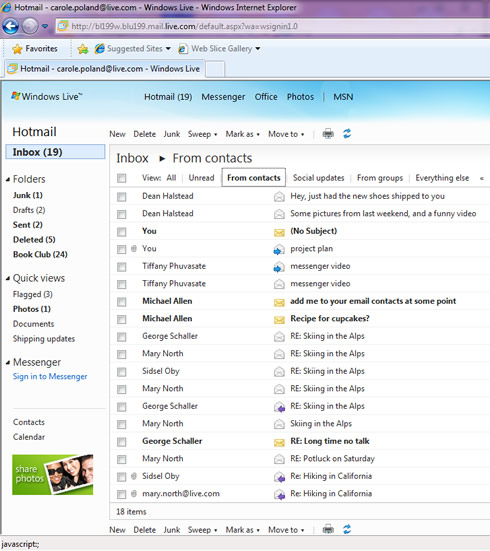Switch to From groups view
Image resolution: width=490 pixels, height=551 pixels.
pos(380,178)
